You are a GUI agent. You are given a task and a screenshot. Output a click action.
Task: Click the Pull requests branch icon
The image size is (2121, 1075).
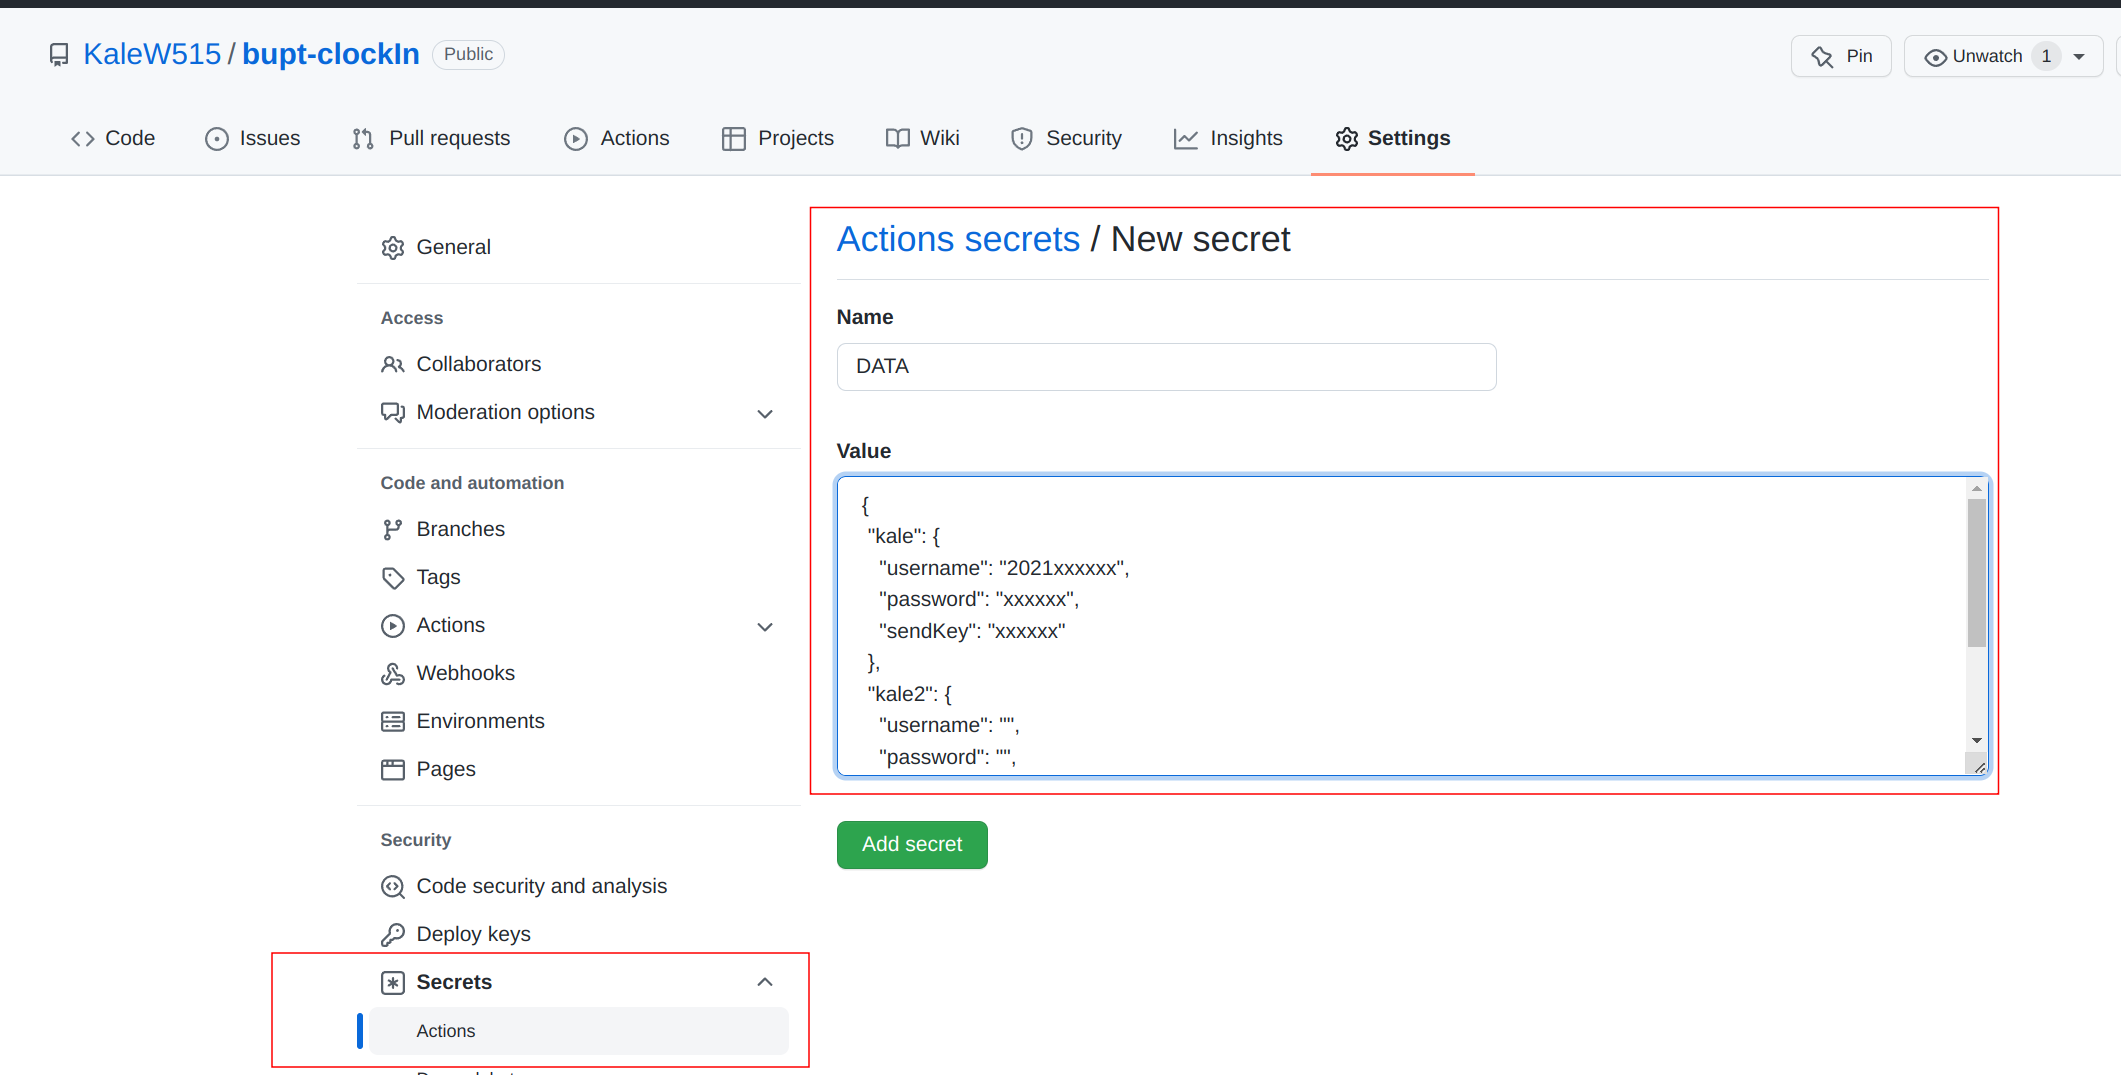coord(363,139)
